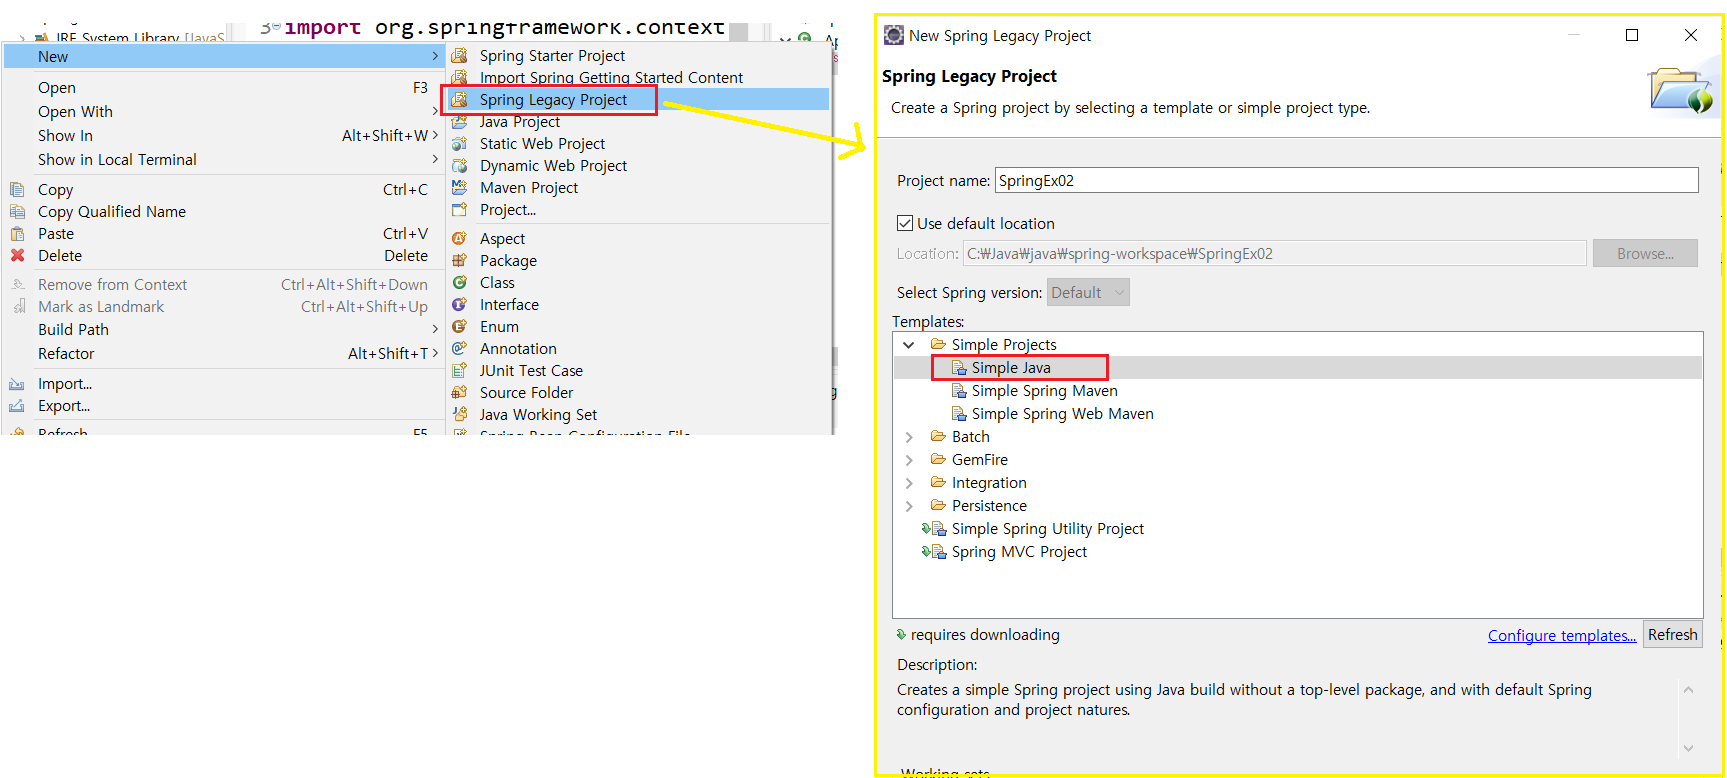The height and width of the screenshot is (778, 1727).
Task: Click the Annotation icon in submenu
Action: (x=459, y=348)
